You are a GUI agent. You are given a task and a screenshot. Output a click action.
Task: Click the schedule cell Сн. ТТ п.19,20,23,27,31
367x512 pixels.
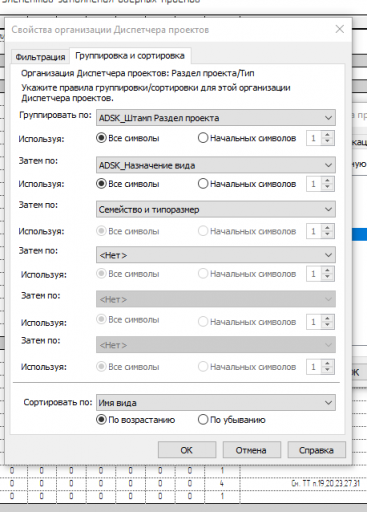326,483
